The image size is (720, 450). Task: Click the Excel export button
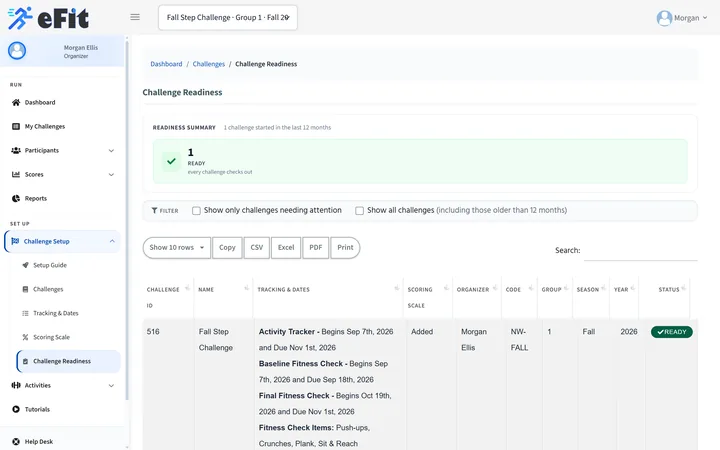click(x=286, y=248)
